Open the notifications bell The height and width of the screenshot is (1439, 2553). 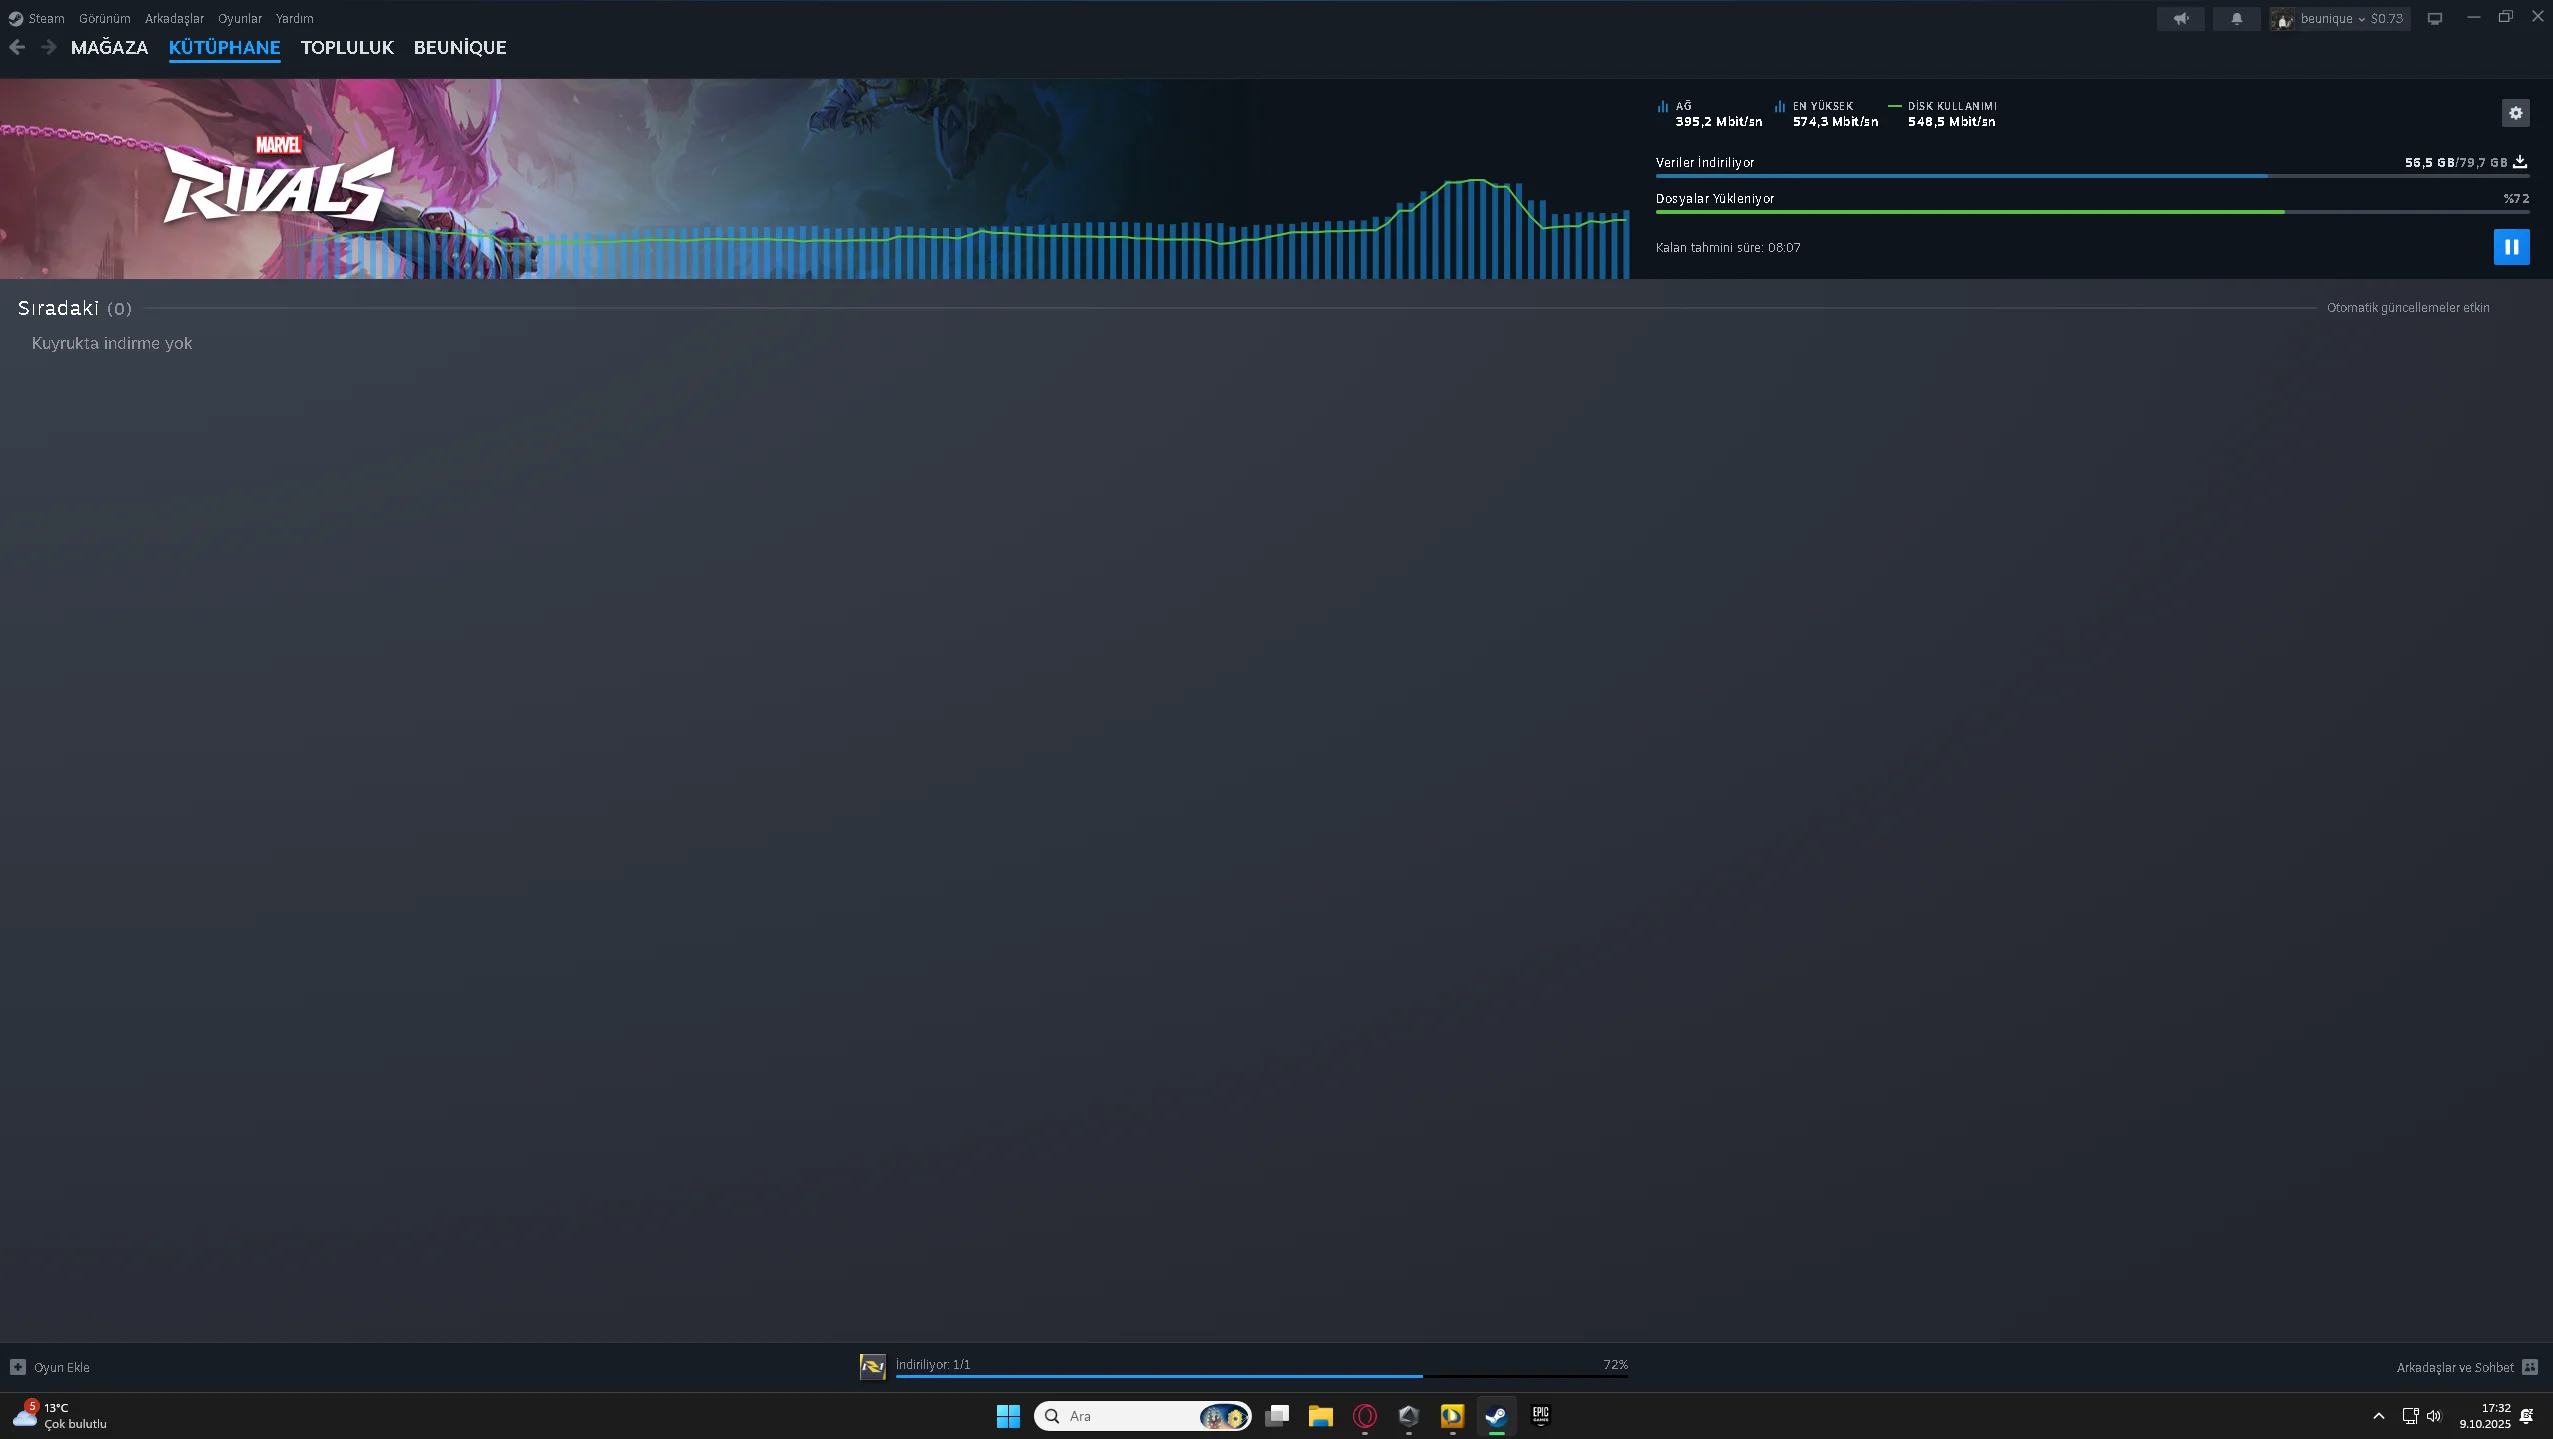click(x=2236, y=19)
